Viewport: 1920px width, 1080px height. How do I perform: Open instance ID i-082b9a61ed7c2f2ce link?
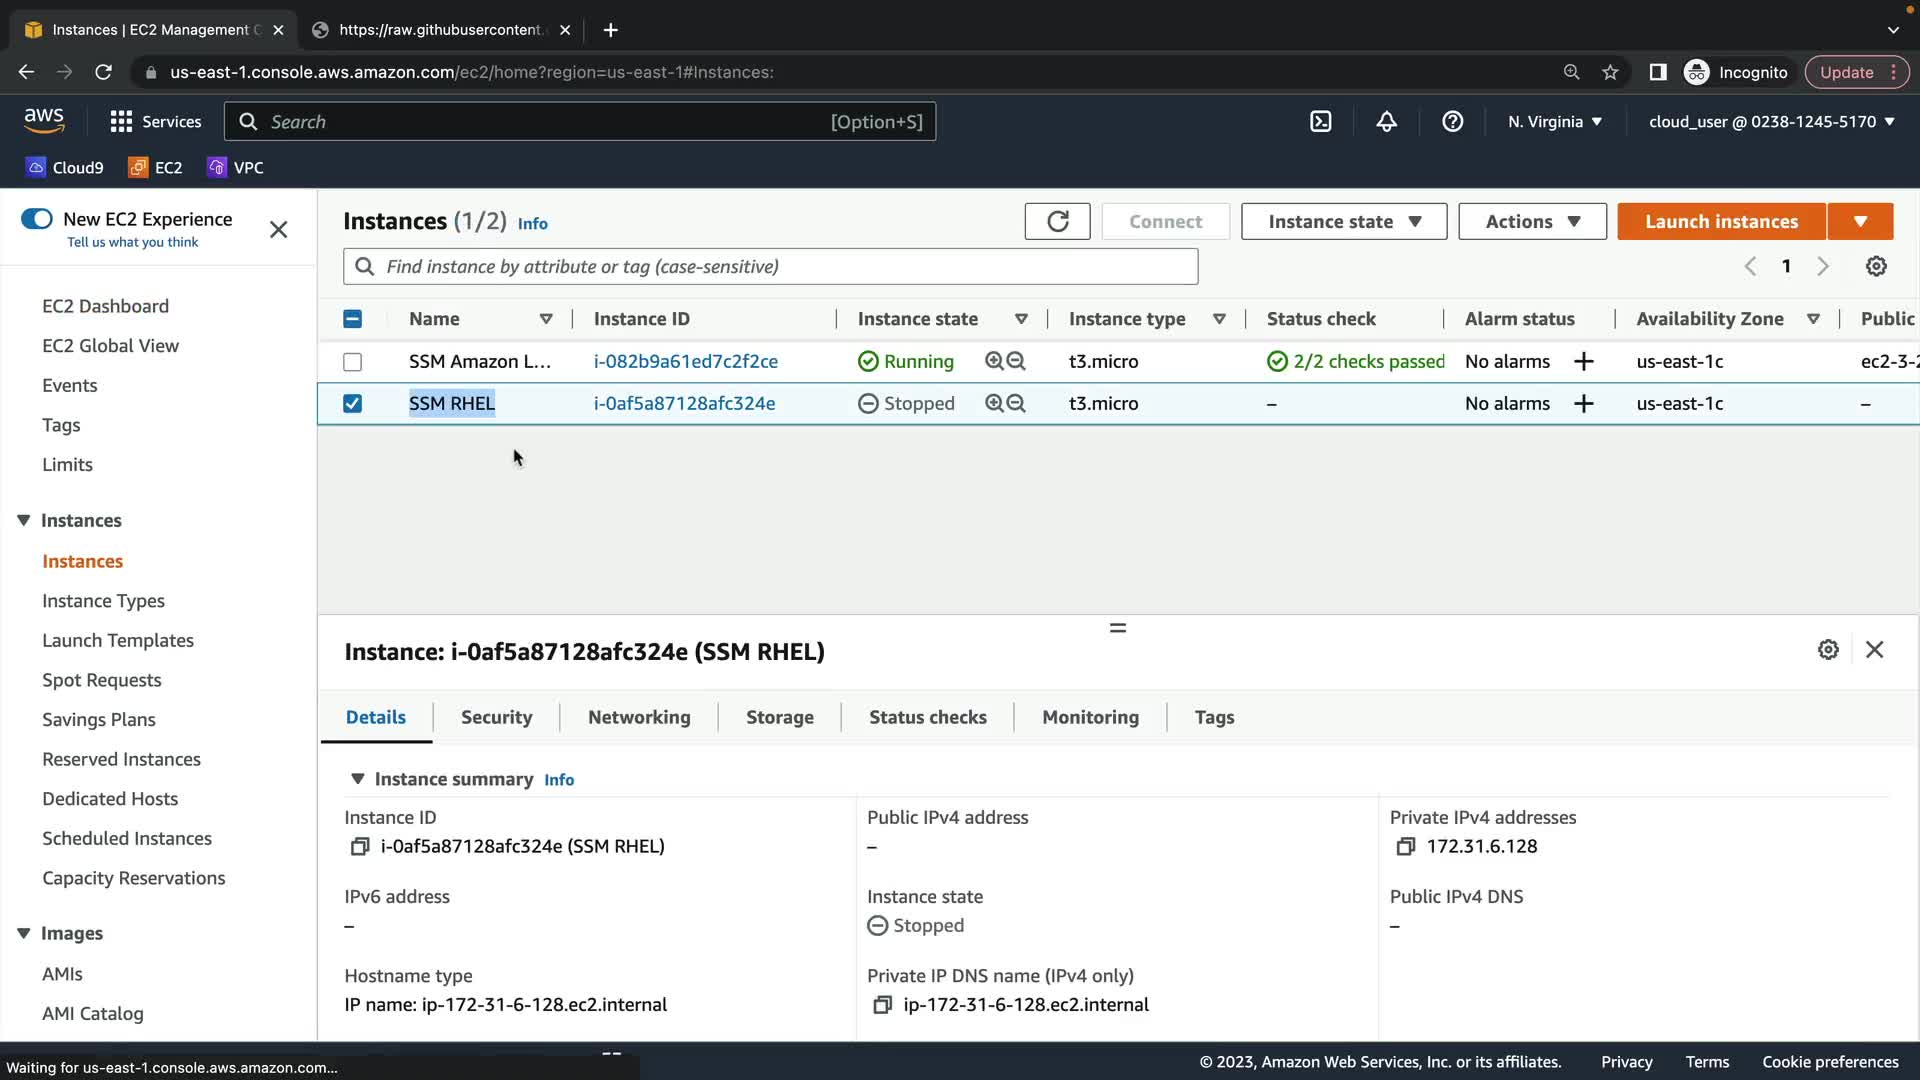[x=685, y=361]
